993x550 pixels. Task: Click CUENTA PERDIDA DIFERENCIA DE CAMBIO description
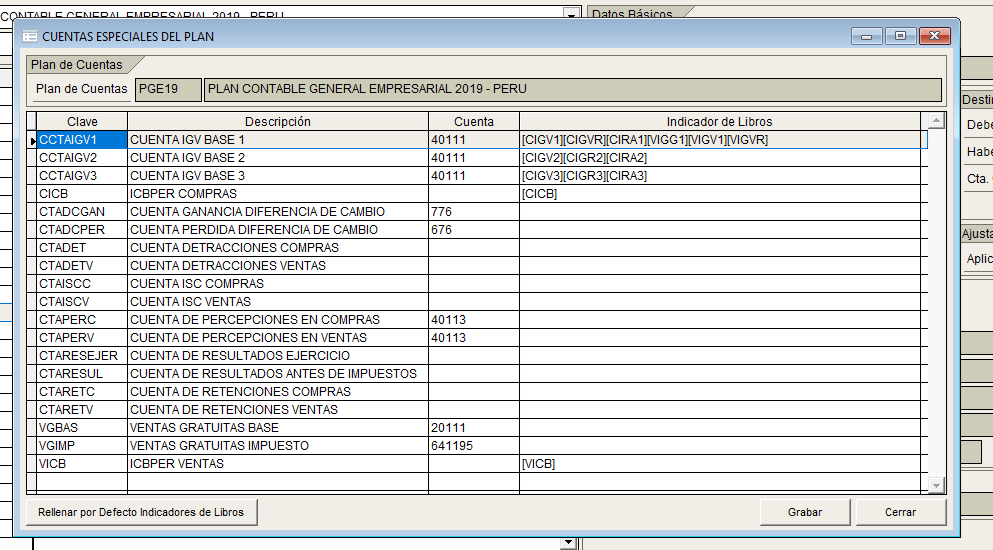tap(278, 230)
